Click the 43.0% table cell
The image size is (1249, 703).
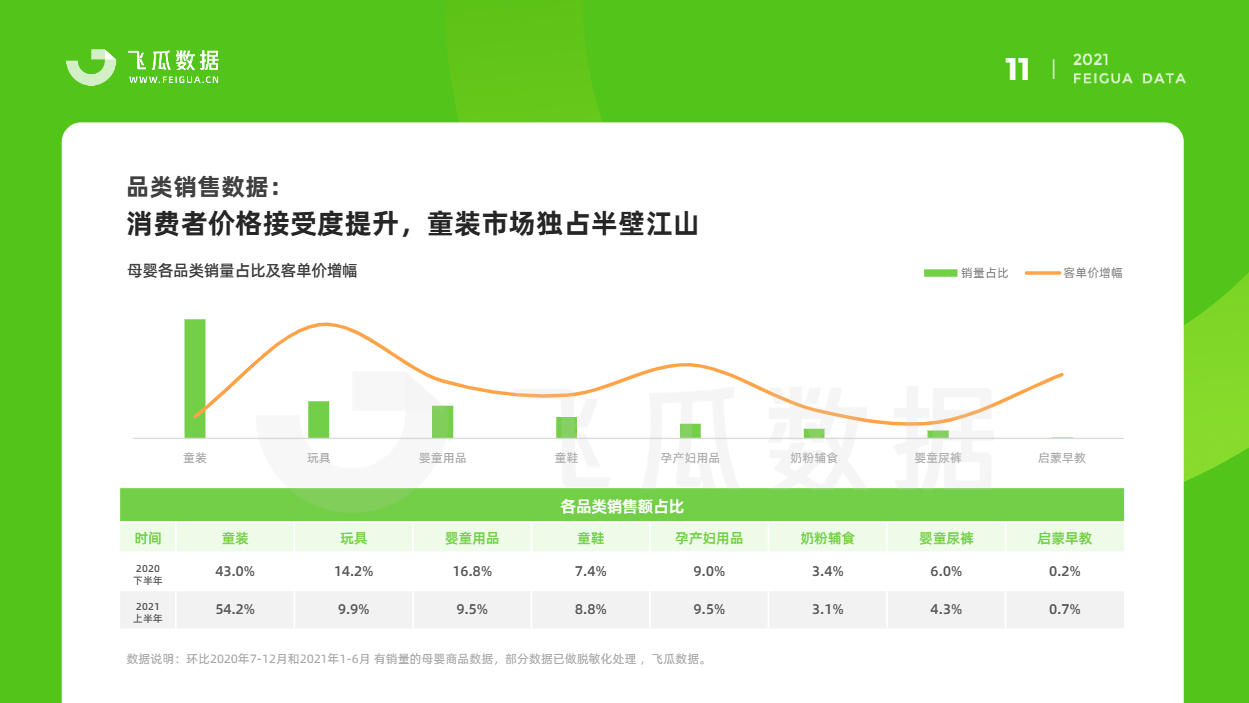tap(236, 571)
